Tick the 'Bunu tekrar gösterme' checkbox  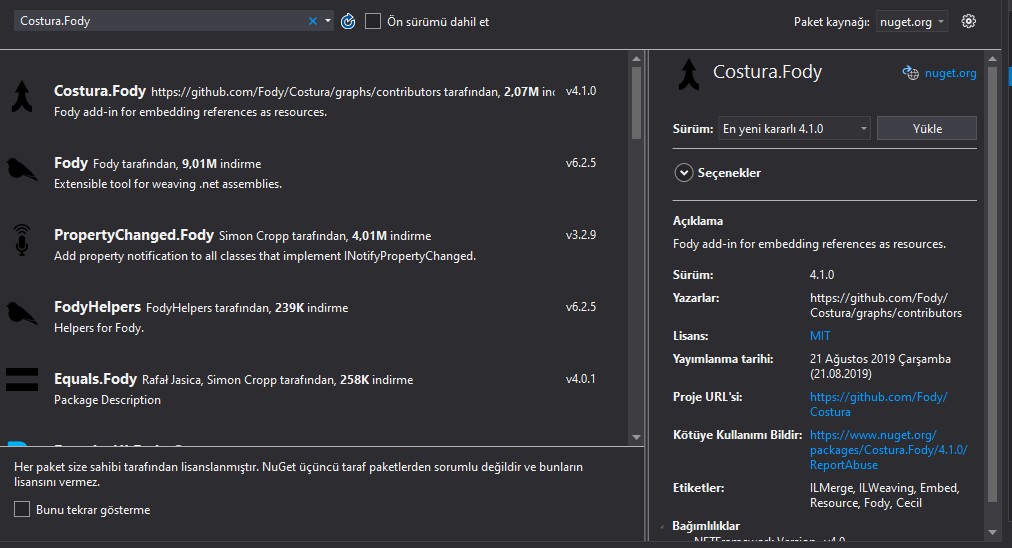(x=22, y=509)
